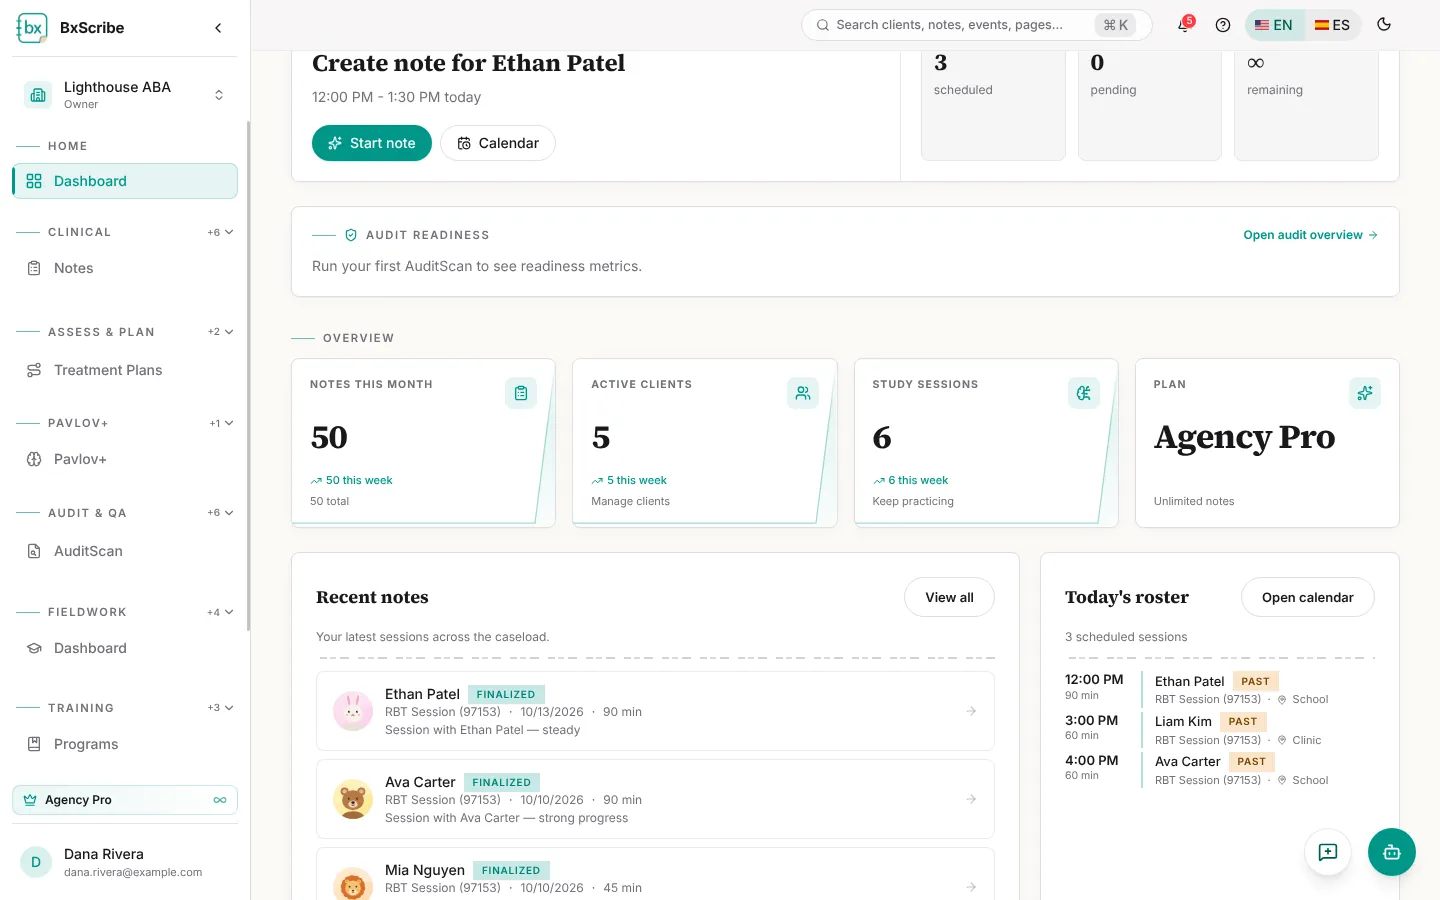The width and height of the screenshot is (1440, 900).
Task: Click the search clients input field
Action: [976, 25]
